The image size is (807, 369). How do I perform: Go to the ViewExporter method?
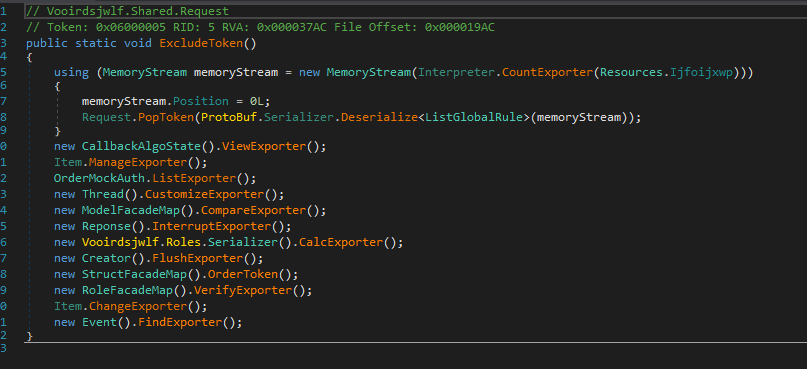pyautogui.click(x=264, y=146)
